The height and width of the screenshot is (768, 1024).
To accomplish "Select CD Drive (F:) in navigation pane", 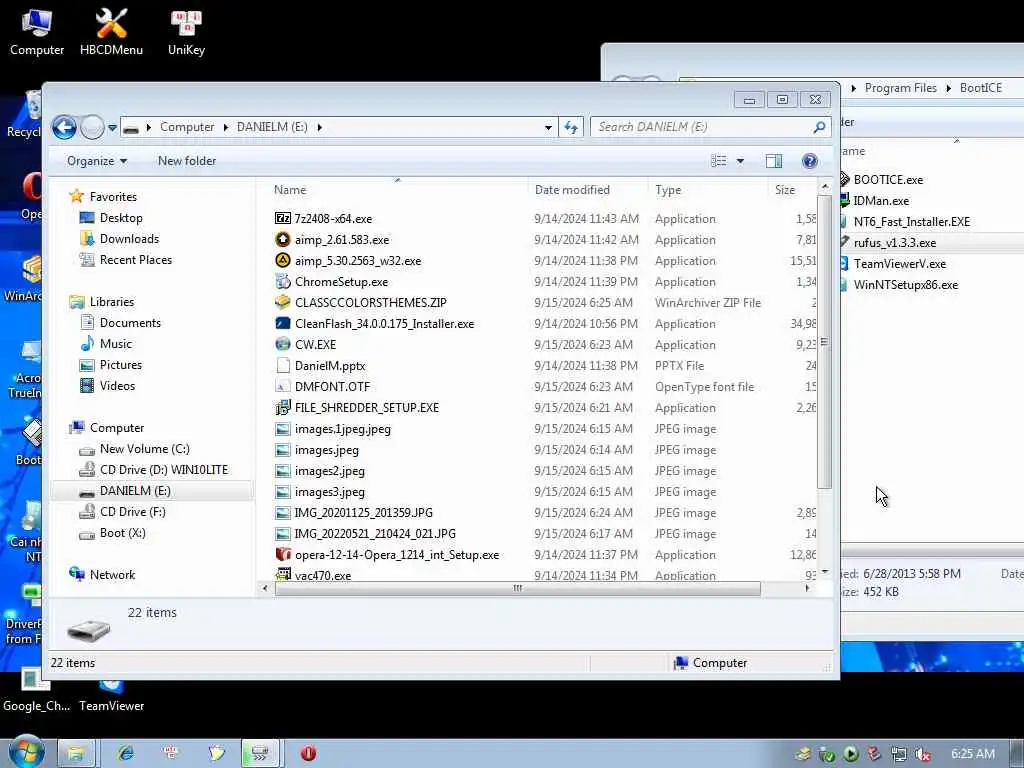I will click(133, 511).
